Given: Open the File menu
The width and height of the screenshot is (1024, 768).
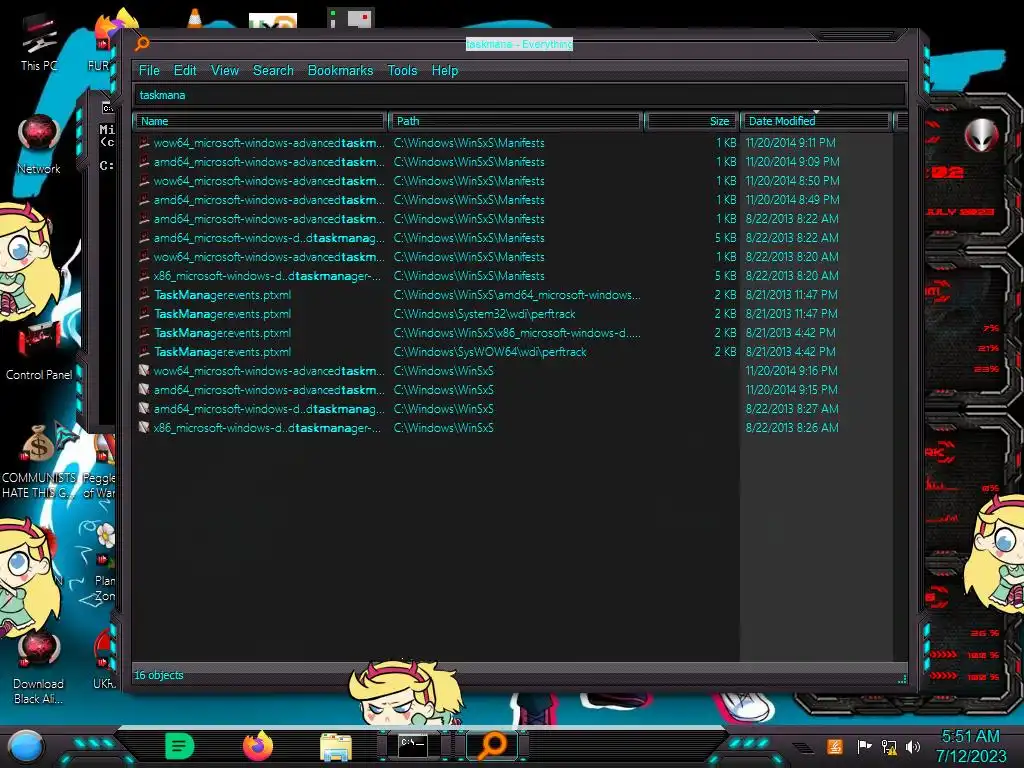Looking at the screenshot, I should pos(149,71).
